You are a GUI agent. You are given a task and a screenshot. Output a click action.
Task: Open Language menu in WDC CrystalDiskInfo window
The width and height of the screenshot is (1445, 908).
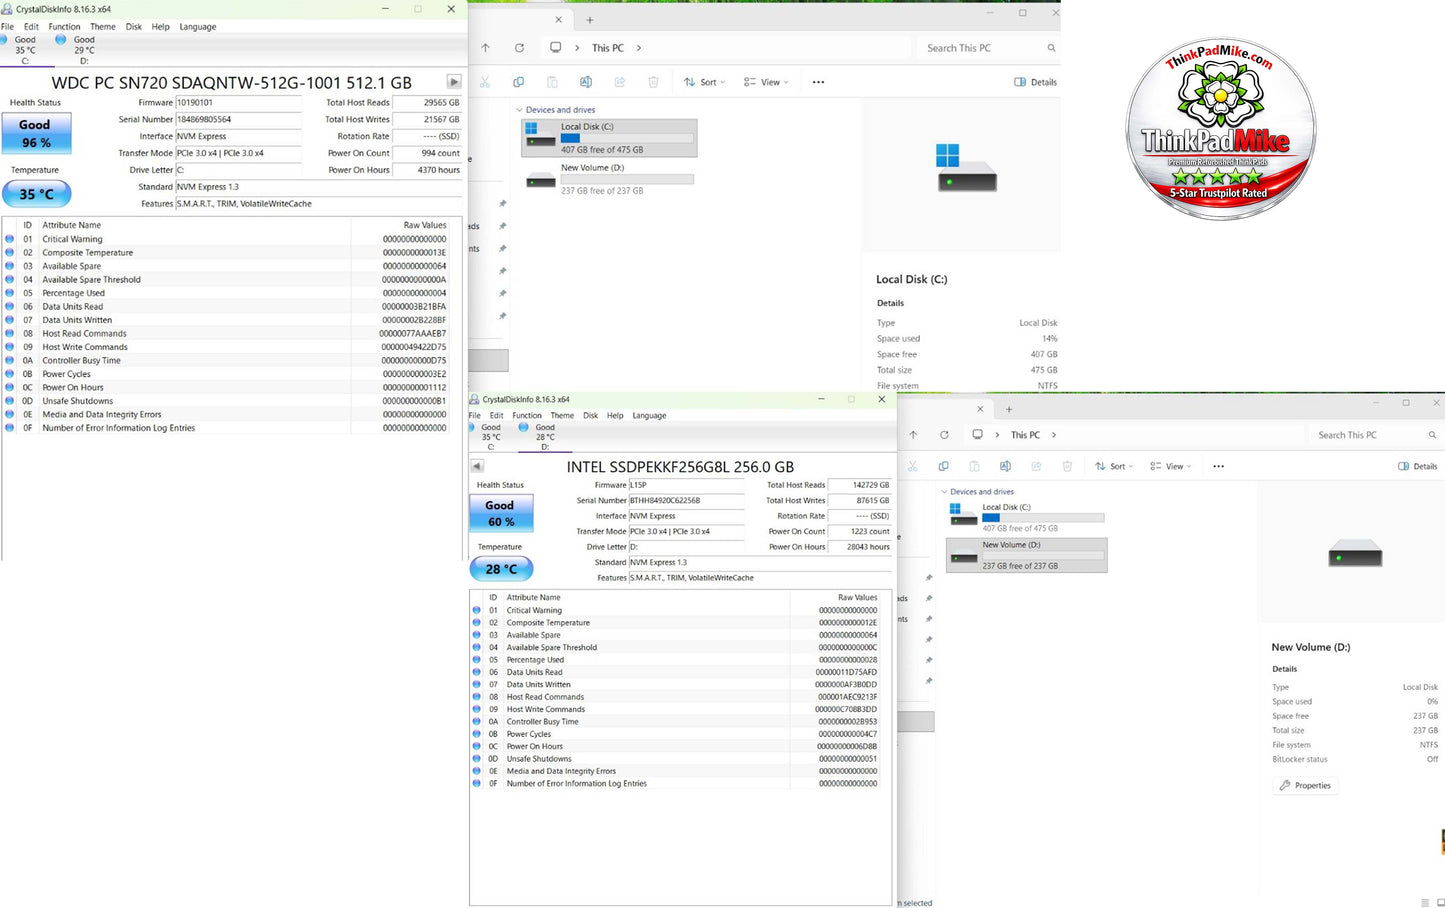(x=198, y=27)
